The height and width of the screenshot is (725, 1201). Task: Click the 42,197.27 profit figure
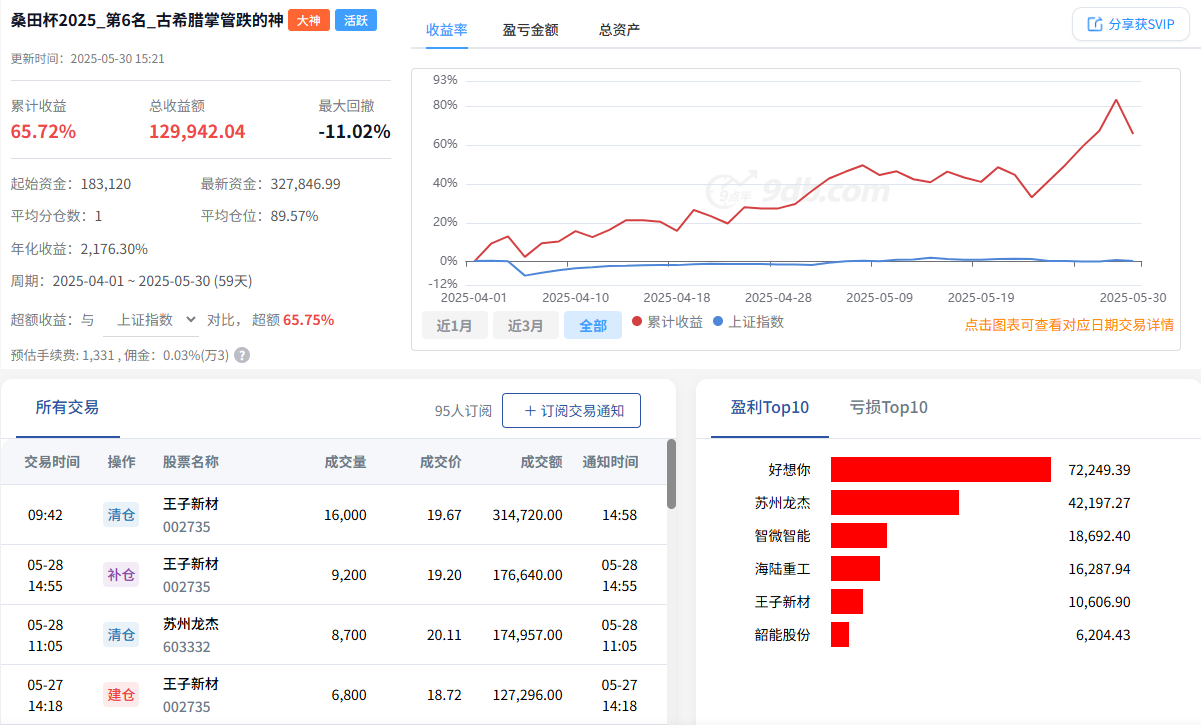(x=1099, y=503)
